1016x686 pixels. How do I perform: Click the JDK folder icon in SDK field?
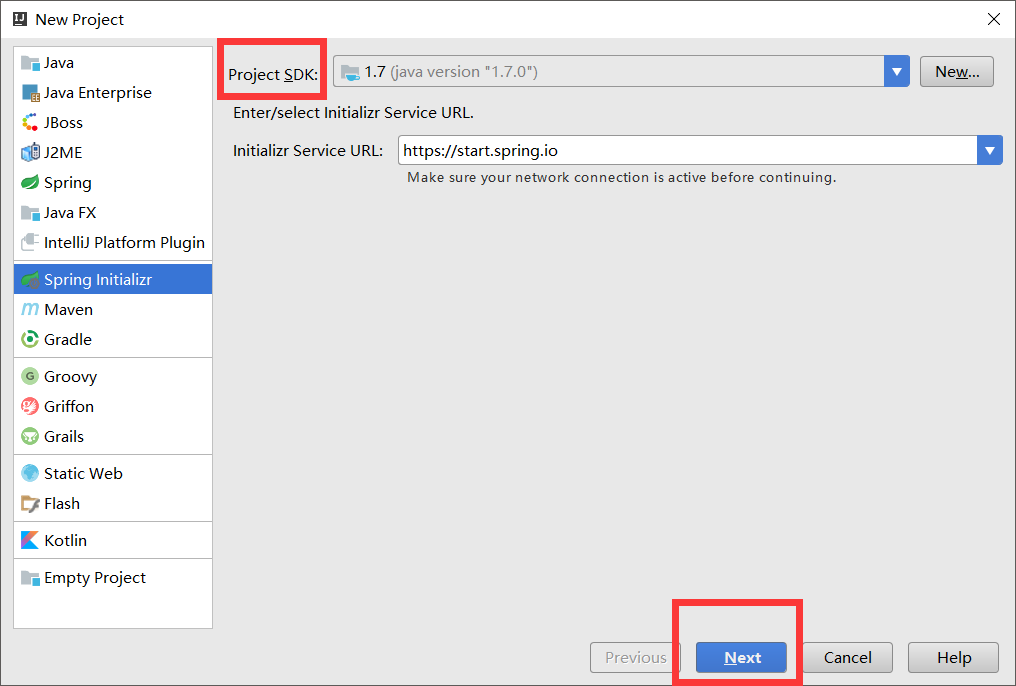tap(350, 73)
